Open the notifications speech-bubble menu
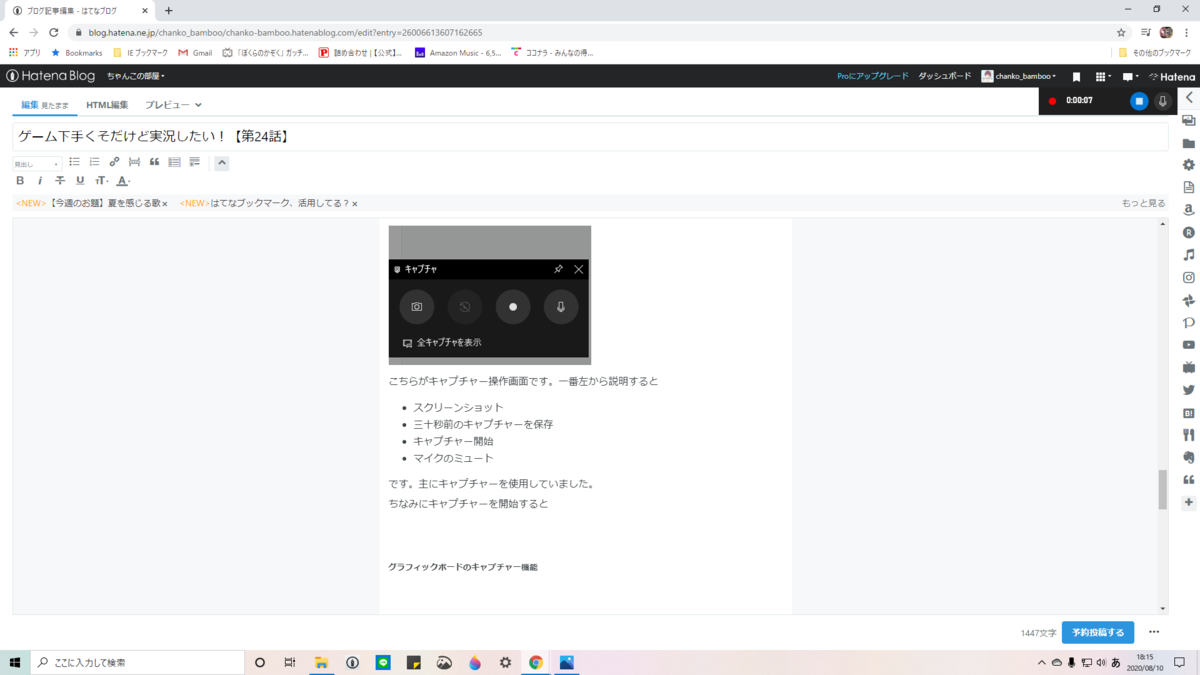The height and width of the screenshot is (675, 1200). [1130, 76]
